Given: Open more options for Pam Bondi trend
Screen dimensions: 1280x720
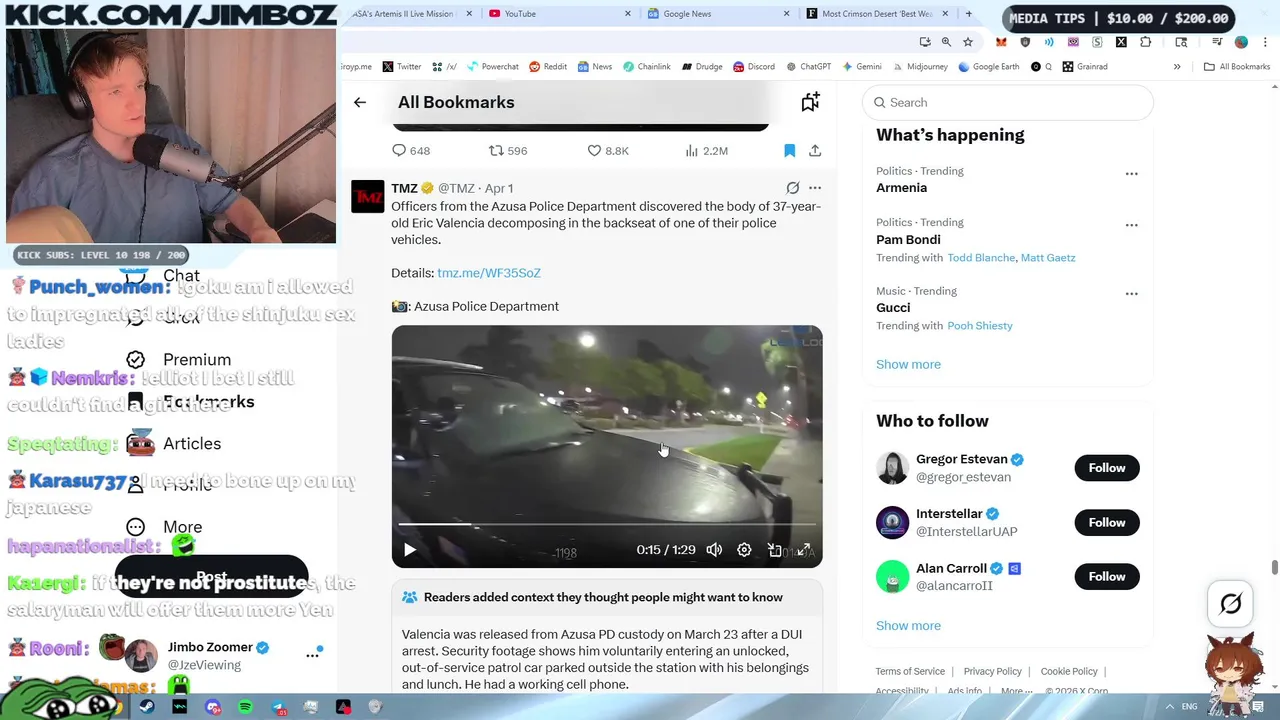Looking at the screenshot, I should pos(1132,225).
